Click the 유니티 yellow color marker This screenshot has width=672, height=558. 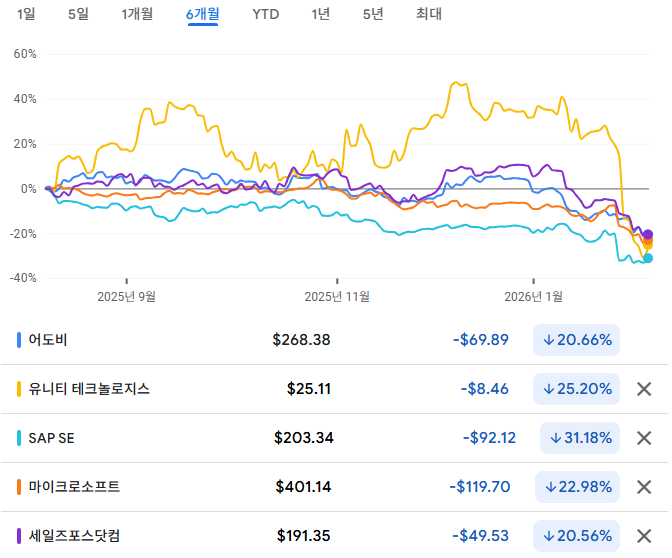pos(19,389)
